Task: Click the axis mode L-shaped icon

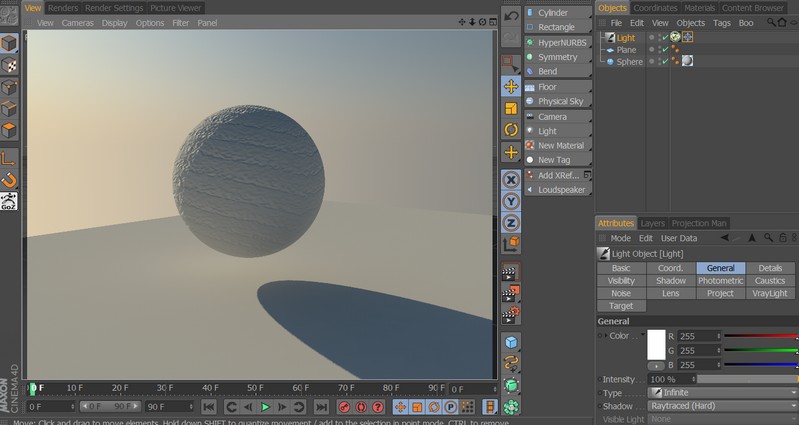Action: click(9, 158)
